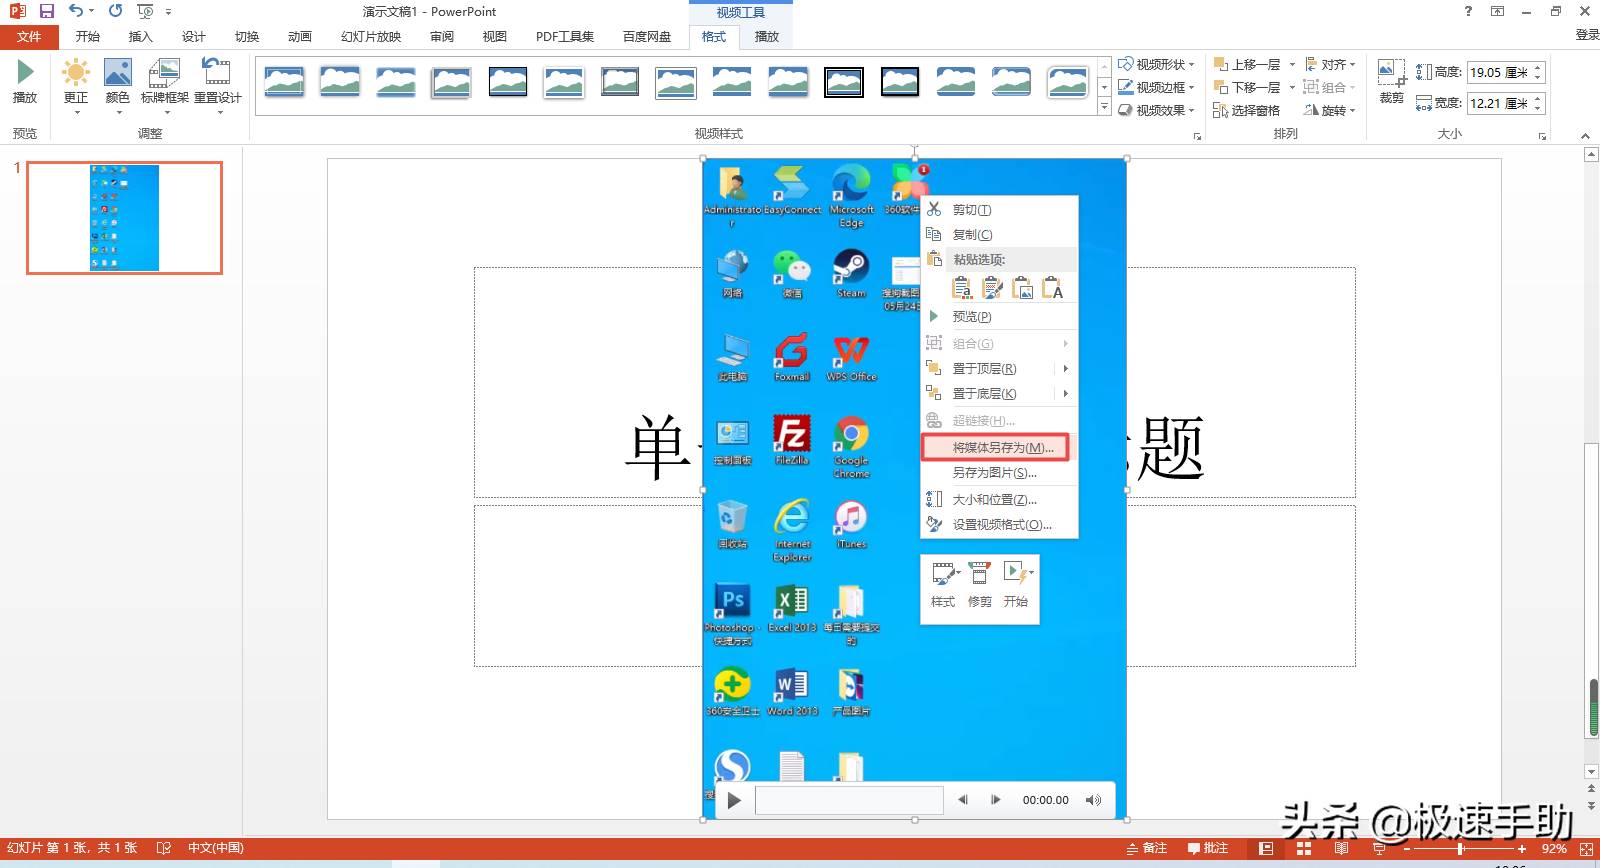
Task: Collapse the ribbon with the arrow
Action: coord(1585,135)
